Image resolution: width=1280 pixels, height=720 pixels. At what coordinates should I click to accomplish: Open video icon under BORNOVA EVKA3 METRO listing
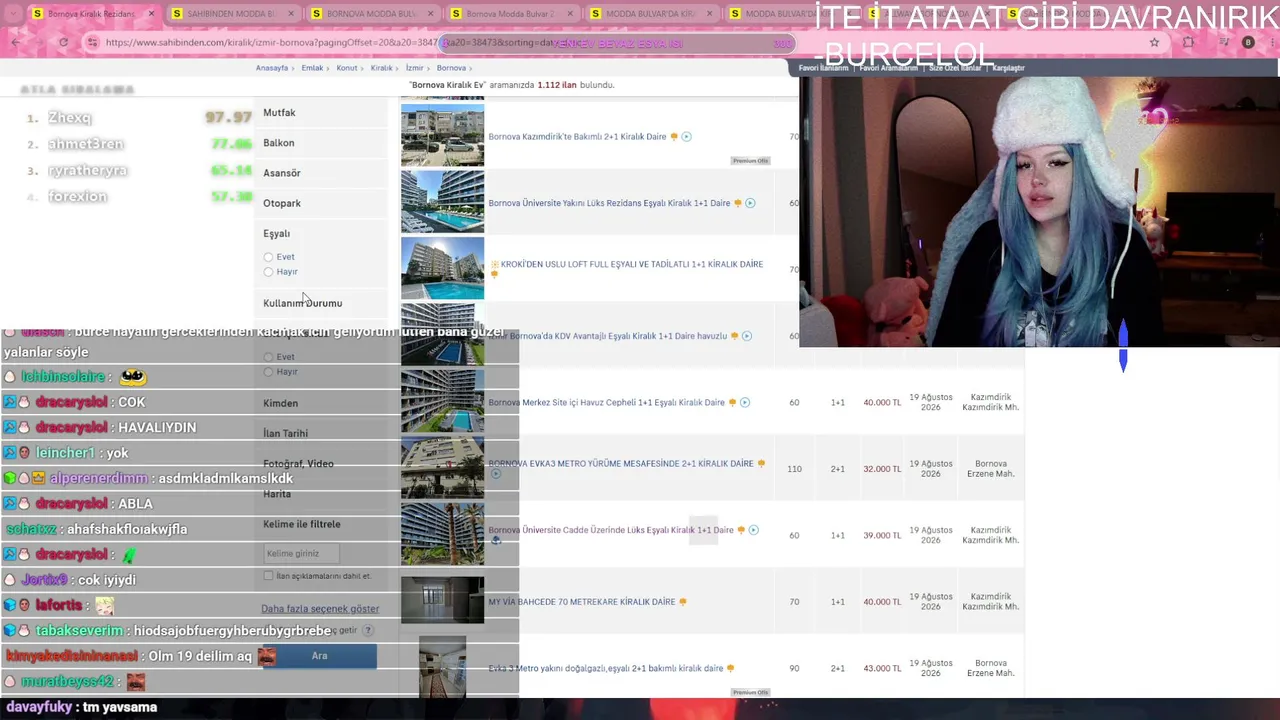point(495,474)
